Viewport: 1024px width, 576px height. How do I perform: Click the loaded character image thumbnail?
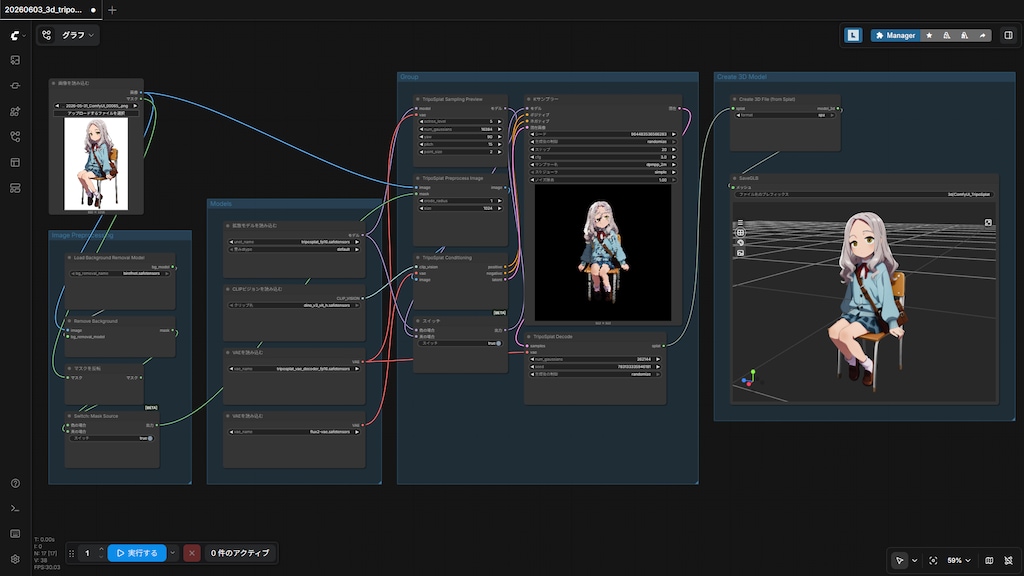coord(96,164)
